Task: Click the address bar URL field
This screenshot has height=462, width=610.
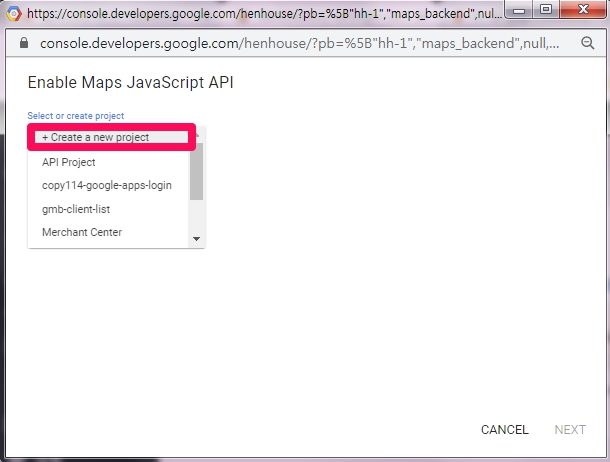Action: click(300, 43)
